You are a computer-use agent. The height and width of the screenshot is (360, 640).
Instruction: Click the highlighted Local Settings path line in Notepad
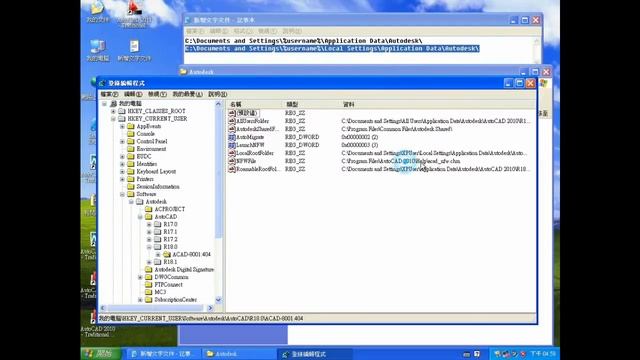[332, 49]
